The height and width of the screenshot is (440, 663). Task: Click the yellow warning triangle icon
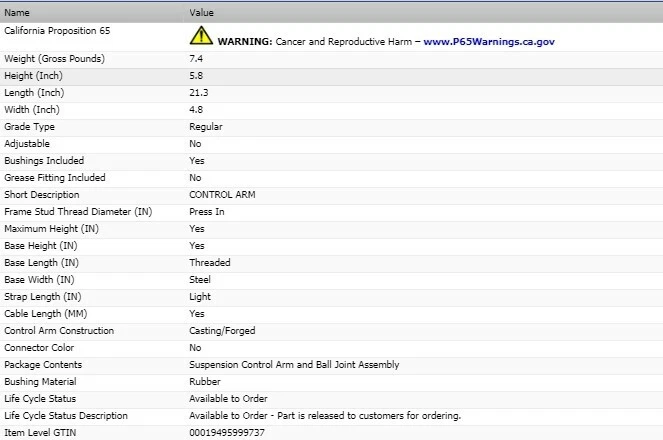pos(201,37)
